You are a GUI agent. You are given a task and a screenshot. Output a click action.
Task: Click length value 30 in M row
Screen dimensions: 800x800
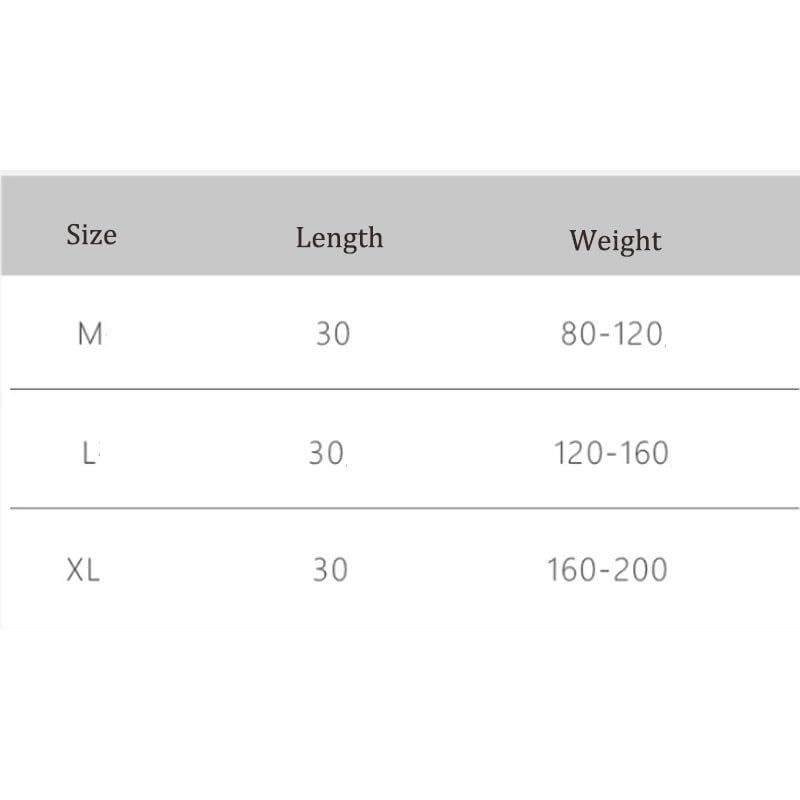click(x=333, y=334)
